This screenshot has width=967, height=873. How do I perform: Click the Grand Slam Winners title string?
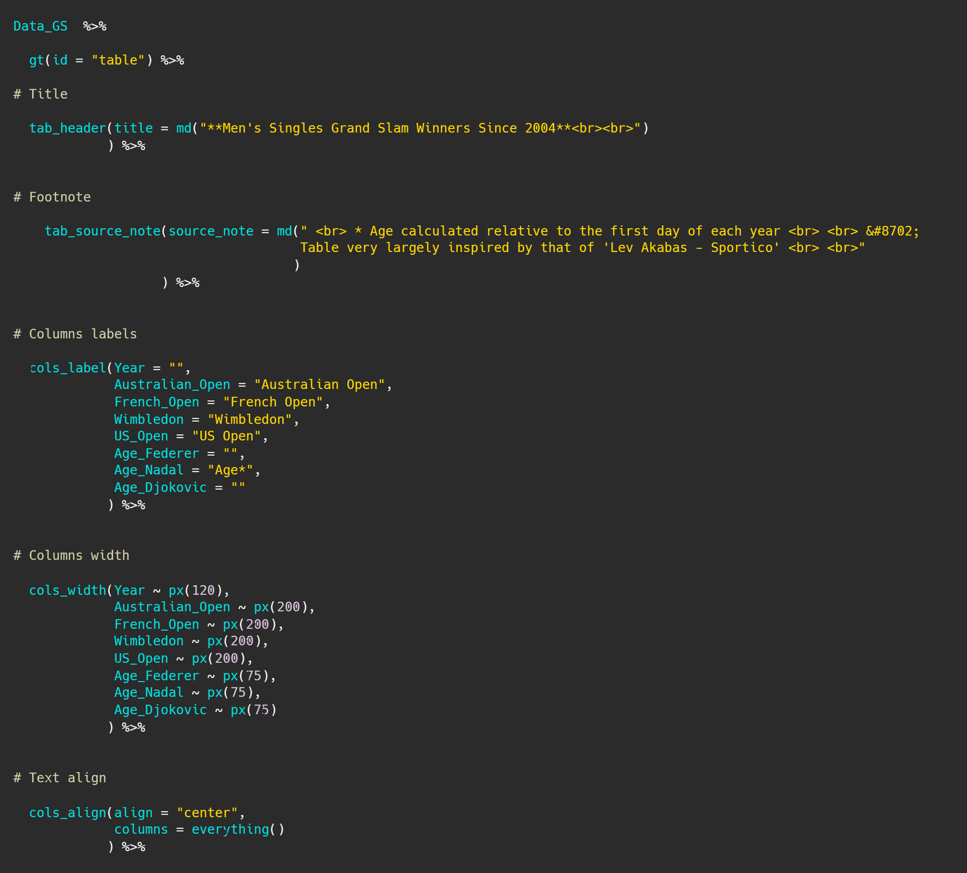pyautogui.click(x=424, y=128)
